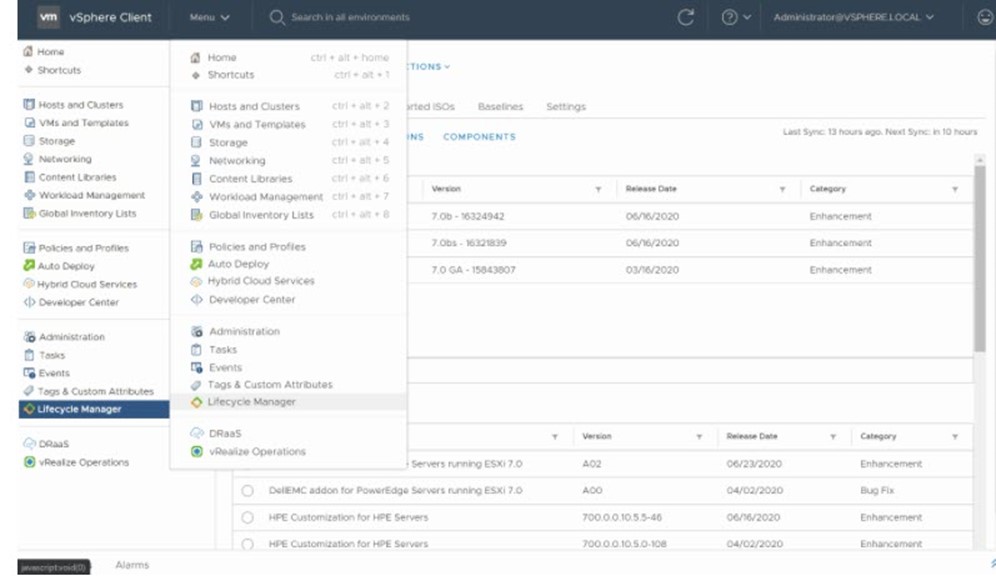Viewport: 996px width, 576px height.
Task: Click the DRaaS cloud icon in the menu
Action: tap(197, 433)
